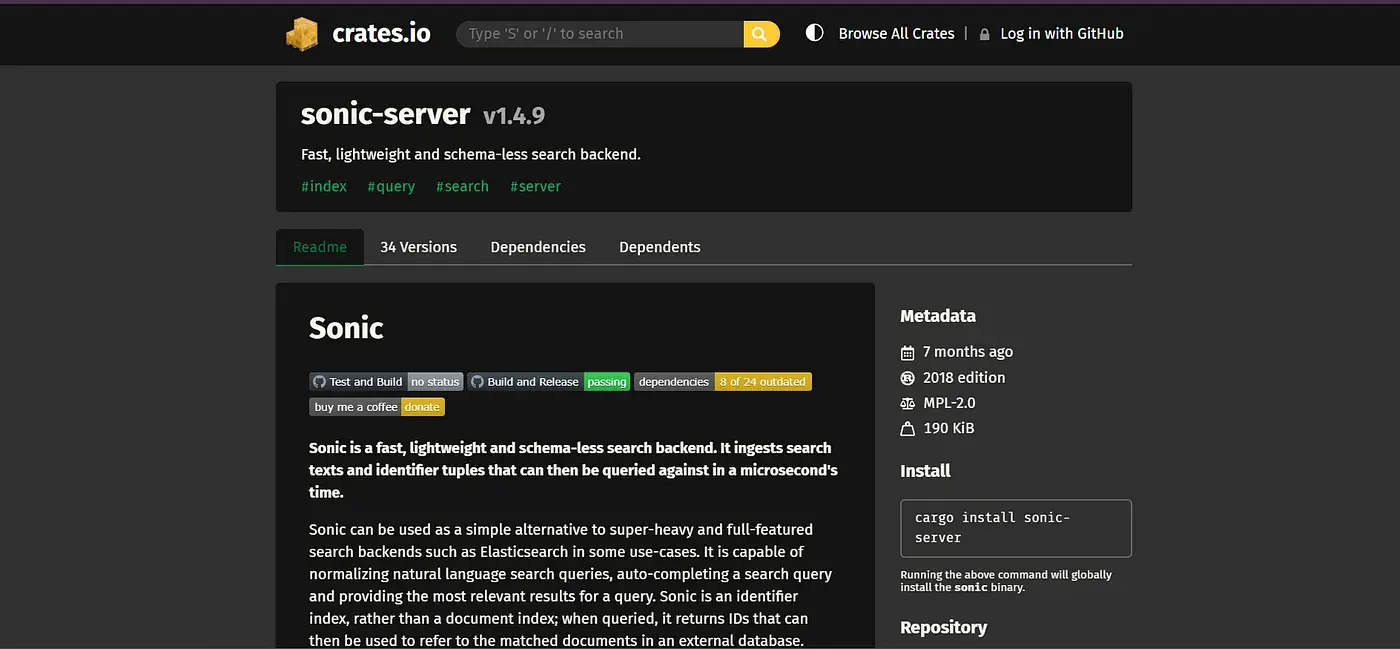Click the cargo install sonic-server command box

tap(1016, 528)
